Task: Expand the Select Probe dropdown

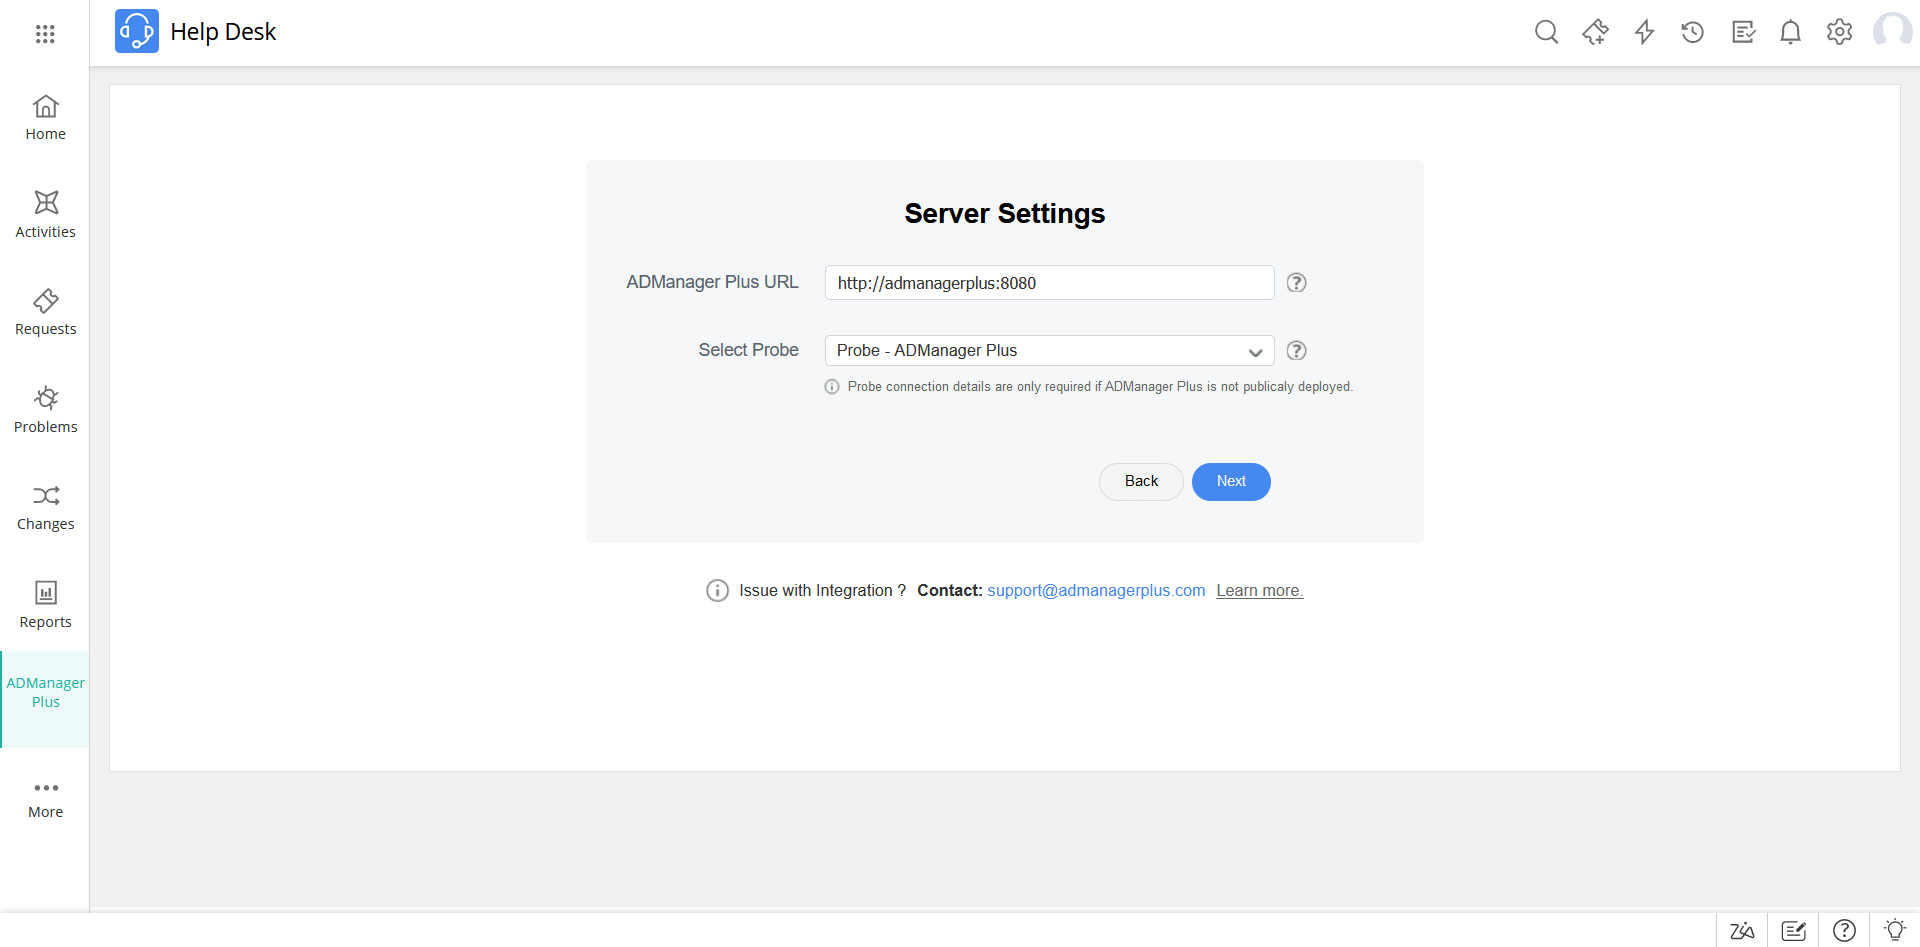Action: click(x=1049, y=351)
